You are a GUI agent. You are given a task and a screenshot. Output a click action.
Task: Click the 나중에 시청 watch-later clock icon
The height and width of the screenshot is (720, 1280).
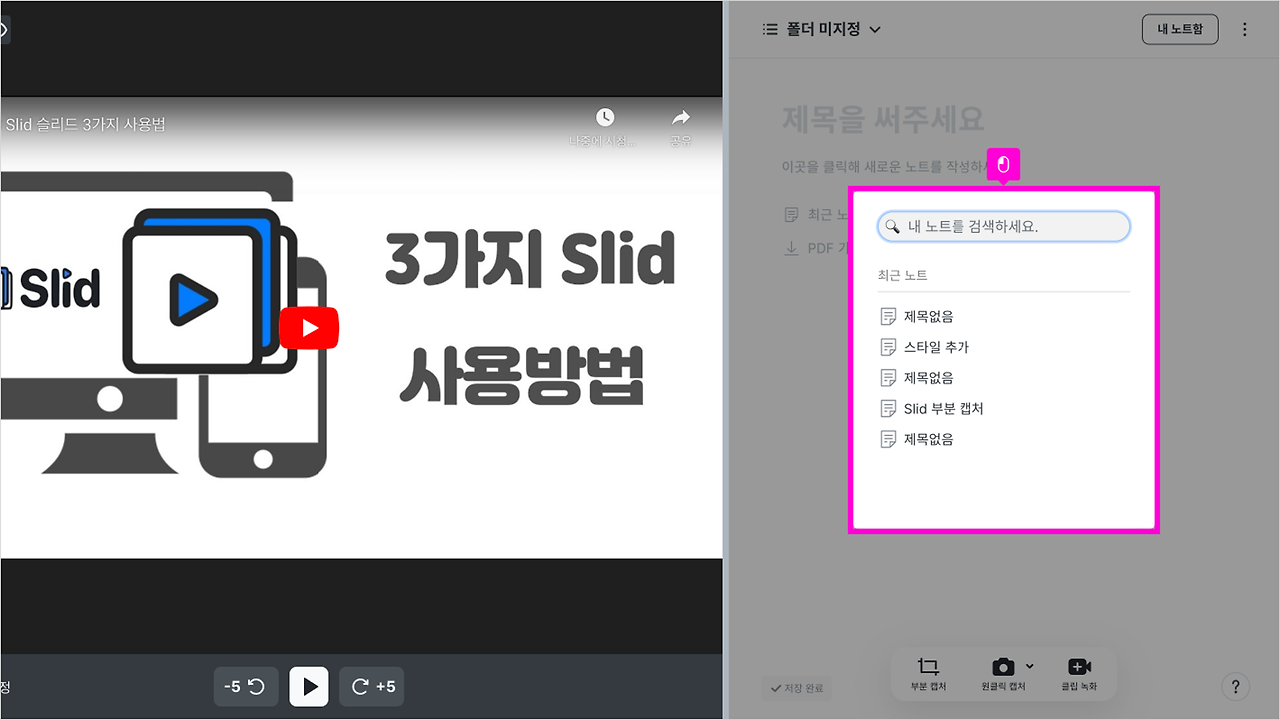click(x=604, y=118)
